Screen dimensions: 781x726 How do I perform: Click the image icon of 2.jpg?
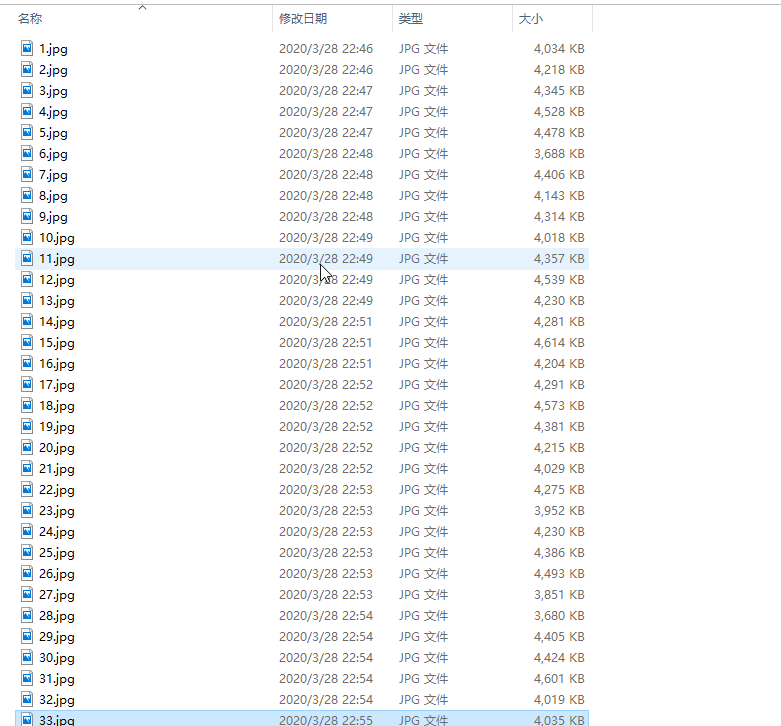pos(27,69)
